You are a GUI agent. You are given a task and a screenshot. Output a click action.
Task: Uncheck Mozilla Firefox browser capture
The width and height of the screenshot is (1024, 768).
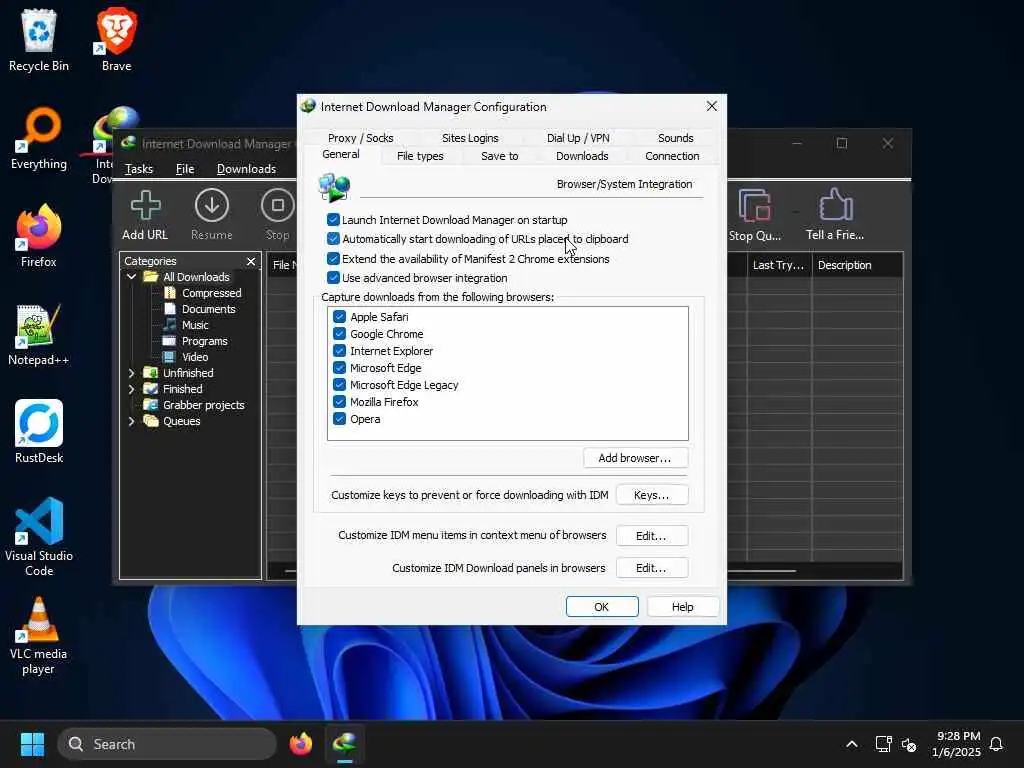pos(339,402)
